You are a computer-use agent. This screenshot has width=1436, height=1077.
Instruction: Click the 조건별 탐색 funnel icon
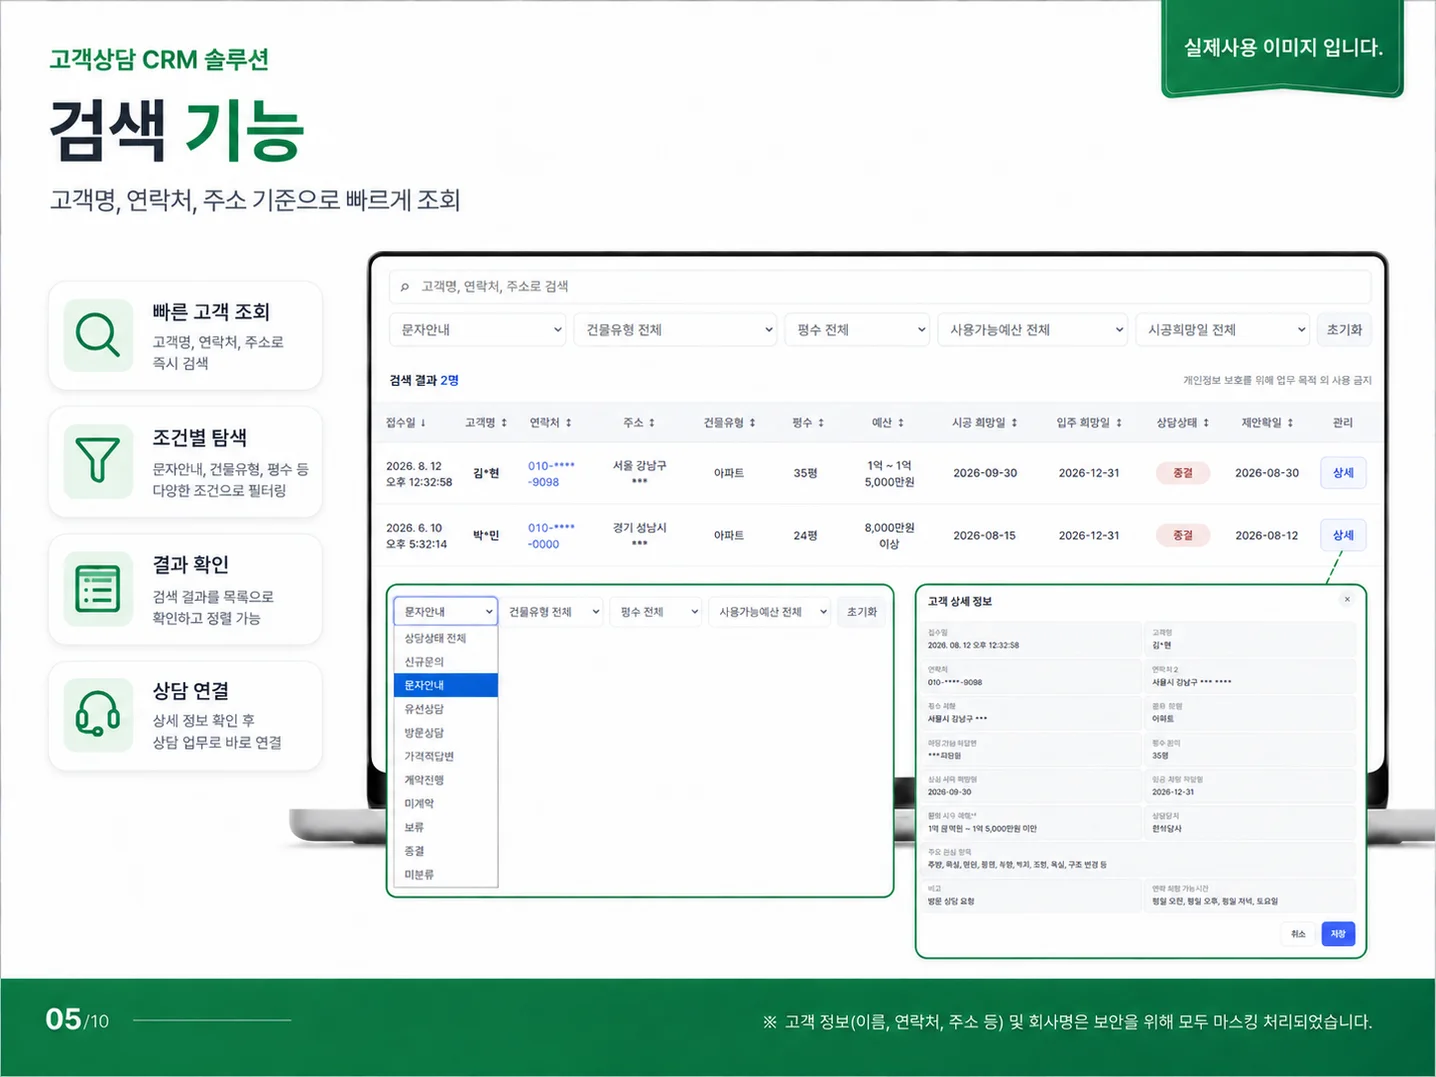98,461
